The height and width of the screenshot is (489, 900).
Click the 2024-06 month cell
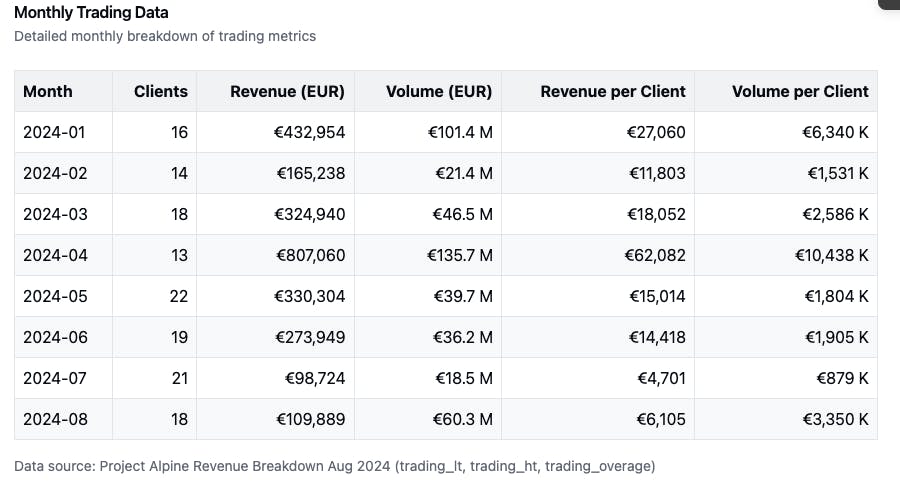(x=55, y=337)
